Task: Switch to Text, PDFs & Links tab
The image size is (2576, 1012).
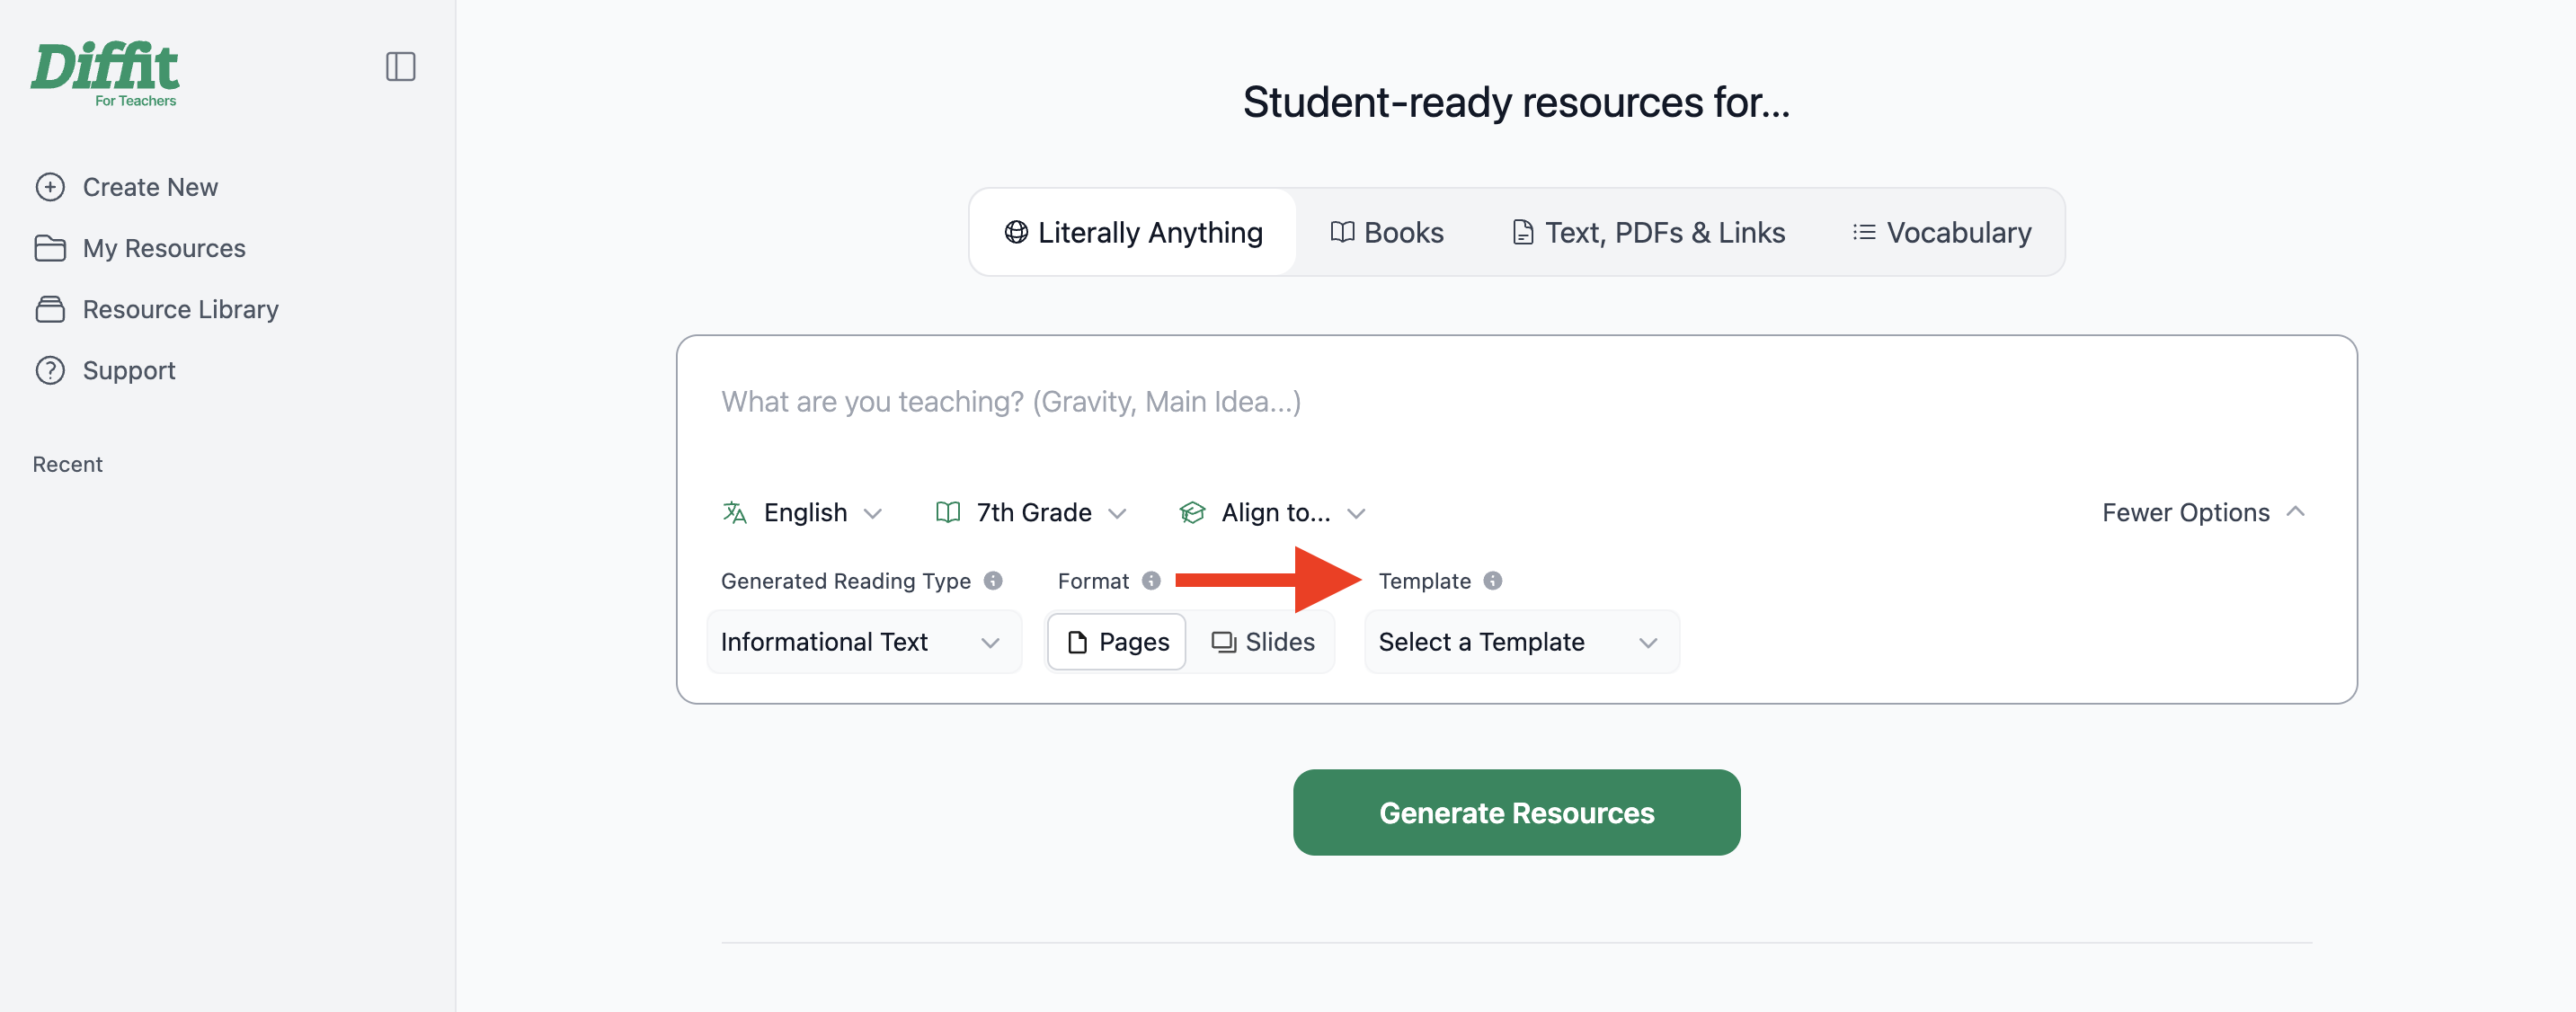Action: tap(1648, 232)
